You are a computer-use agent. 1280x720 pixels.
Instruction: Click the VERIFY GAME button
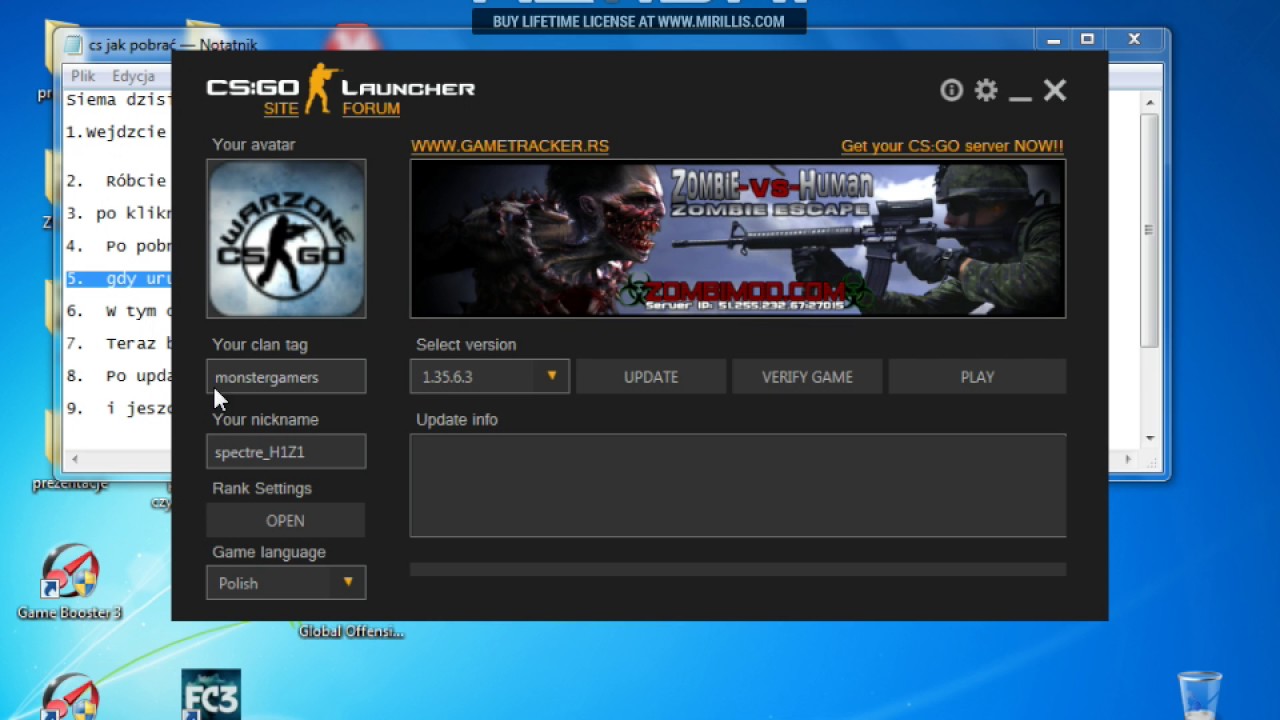[807, 377]
